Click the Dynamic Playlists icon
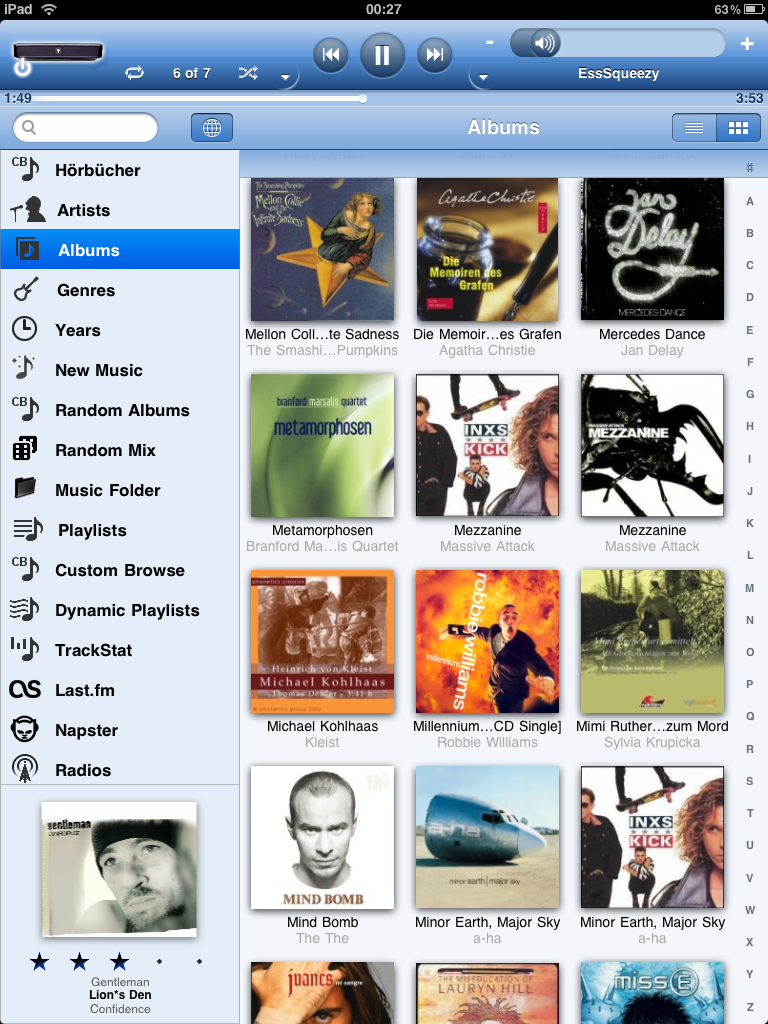The image size is (768, 1024). (25, 610)
